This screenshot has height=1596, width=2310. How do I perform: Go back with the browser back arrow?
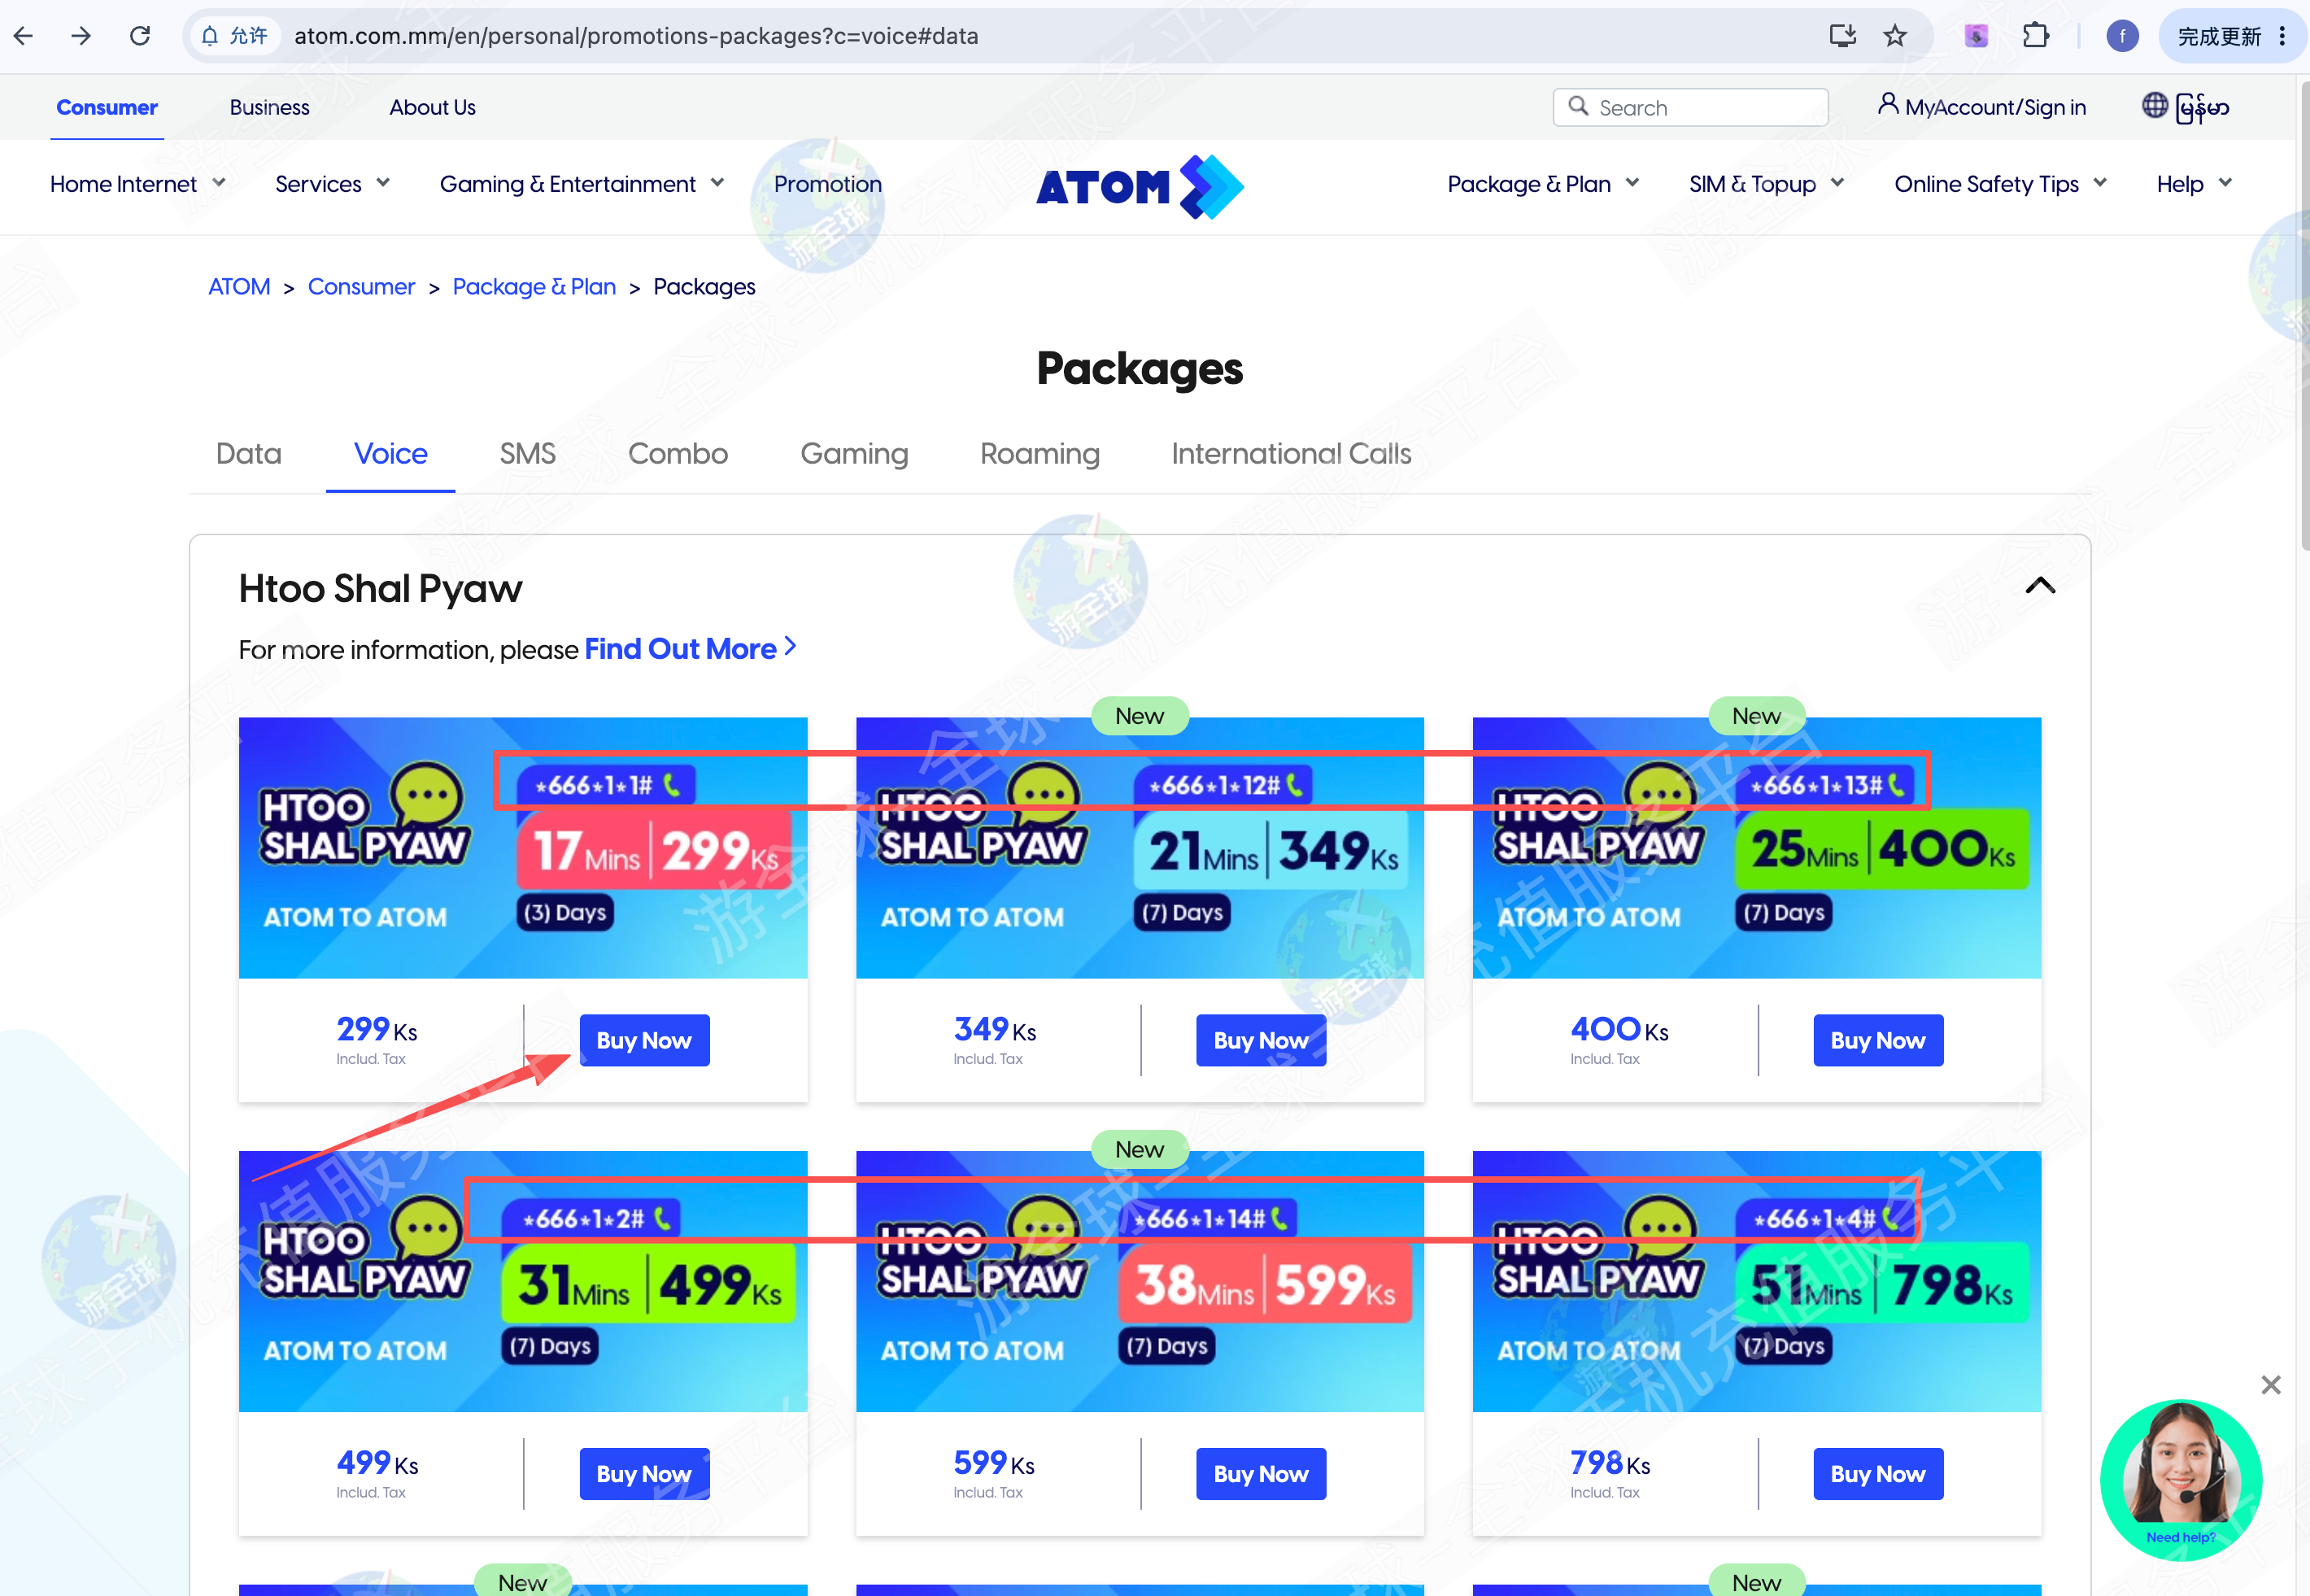[24, 36]
